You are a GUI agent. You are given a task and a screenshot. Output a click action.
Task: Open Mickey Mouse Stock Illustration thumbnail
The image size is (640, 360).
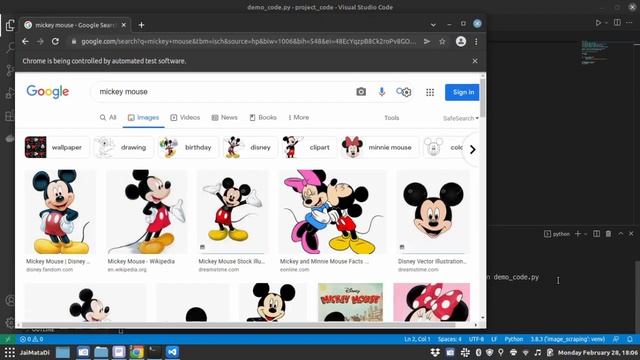coord(233,212)
